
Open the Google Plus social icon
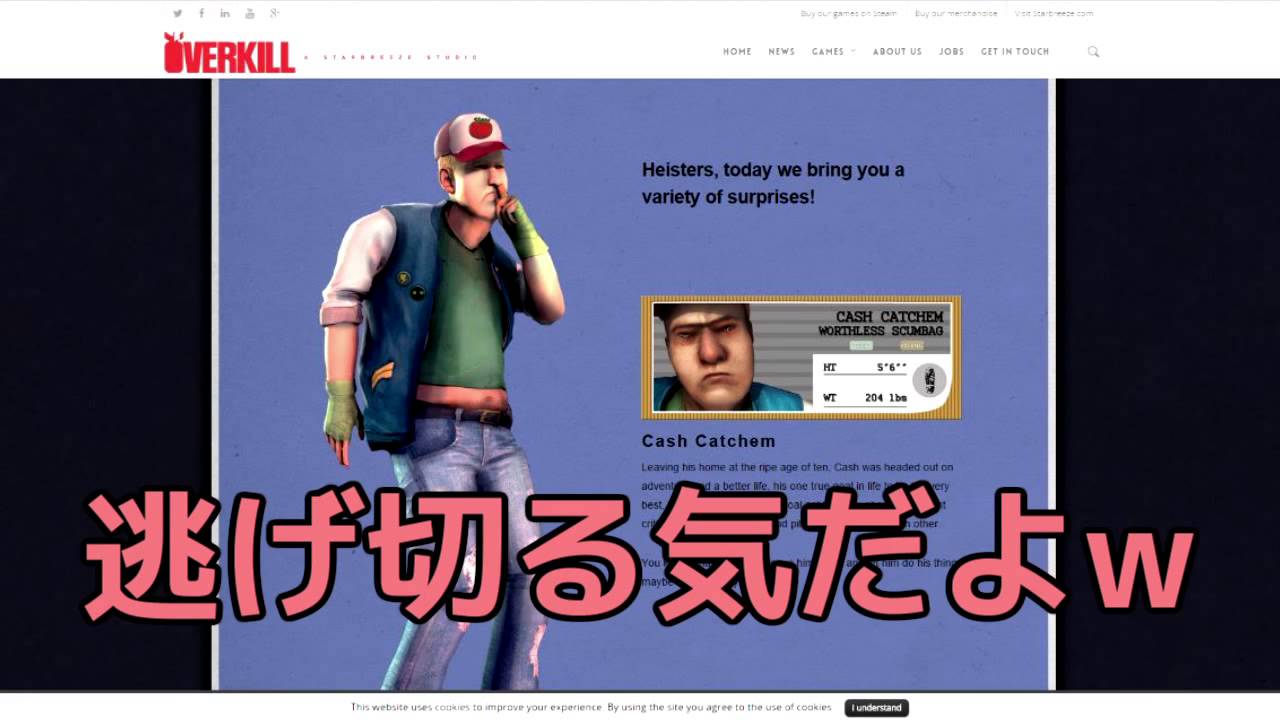tap(274, 13)
